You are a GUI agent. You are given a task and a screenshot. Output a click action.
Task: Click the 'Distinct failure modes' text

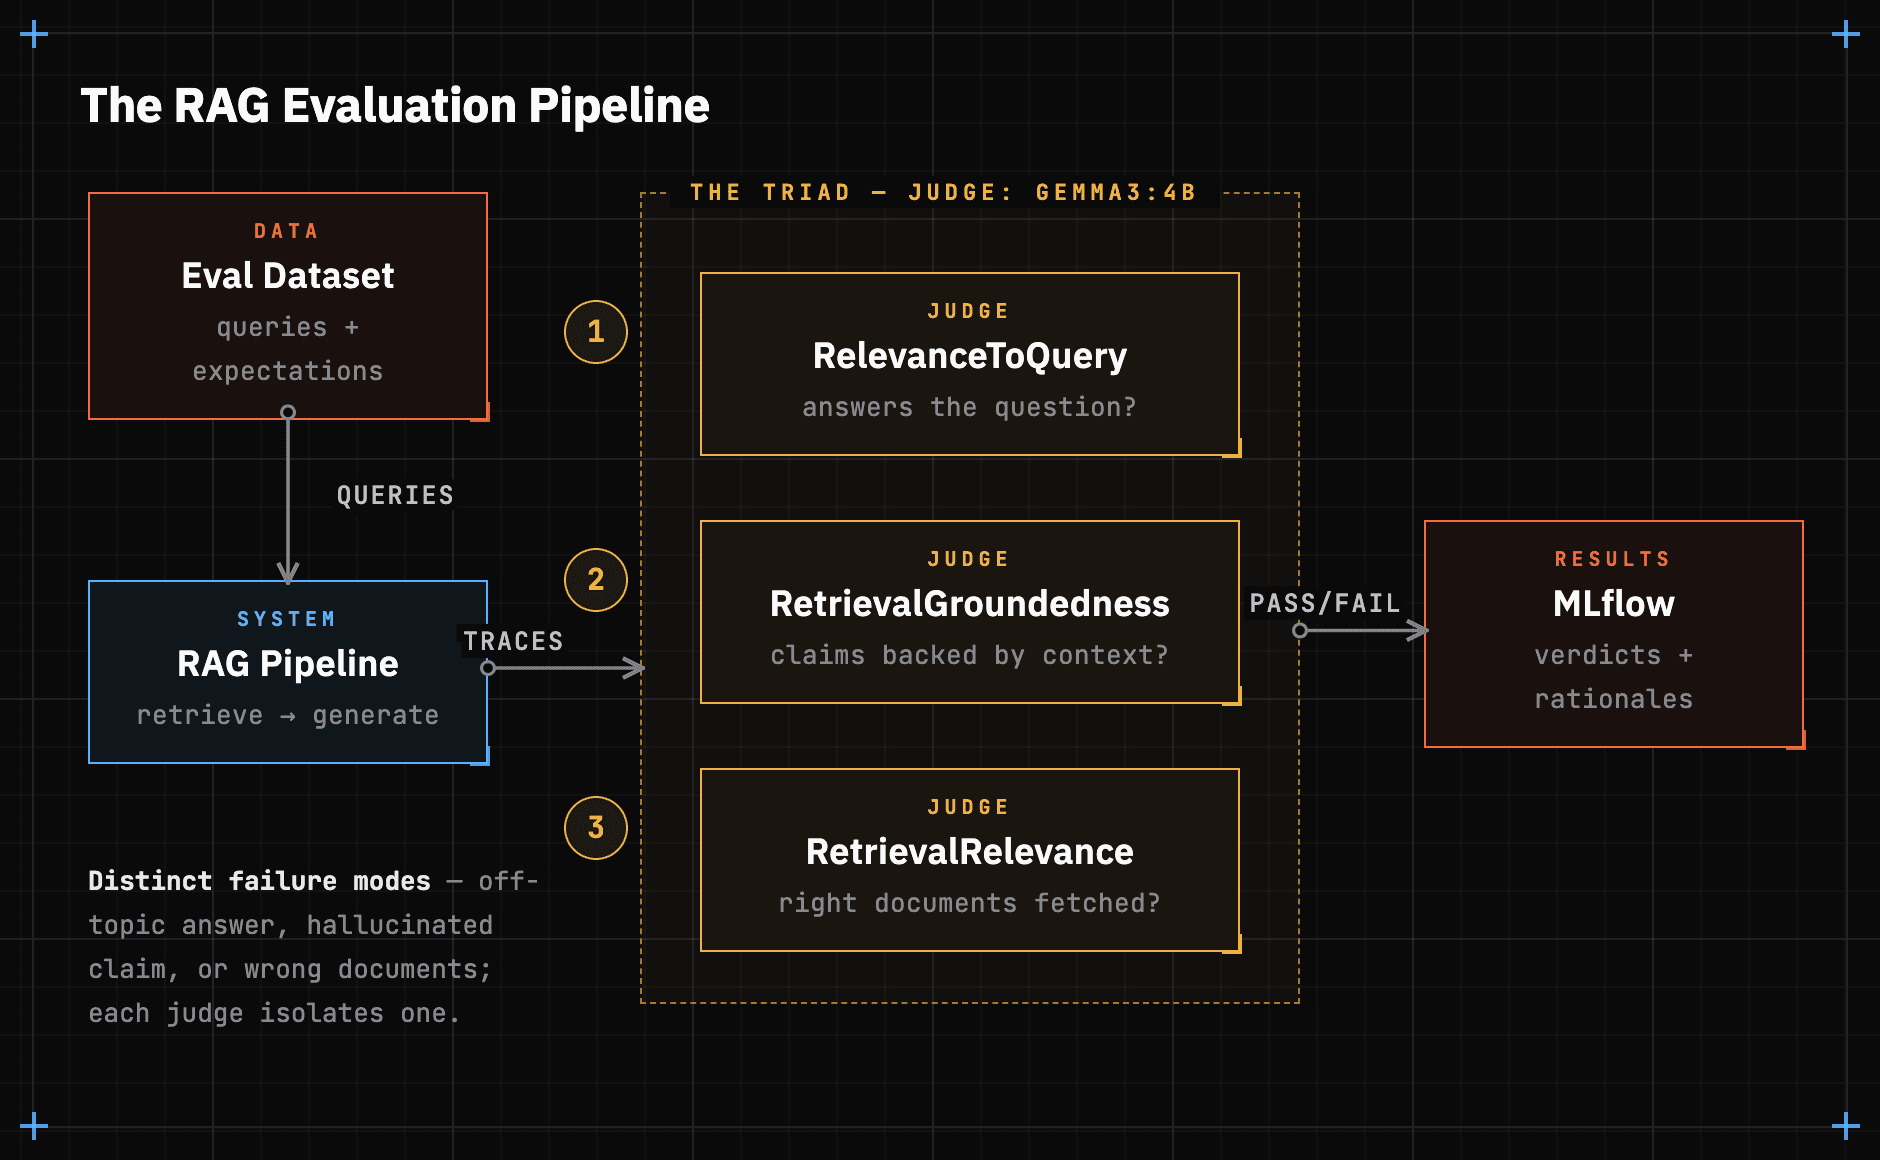coord(259,881)
